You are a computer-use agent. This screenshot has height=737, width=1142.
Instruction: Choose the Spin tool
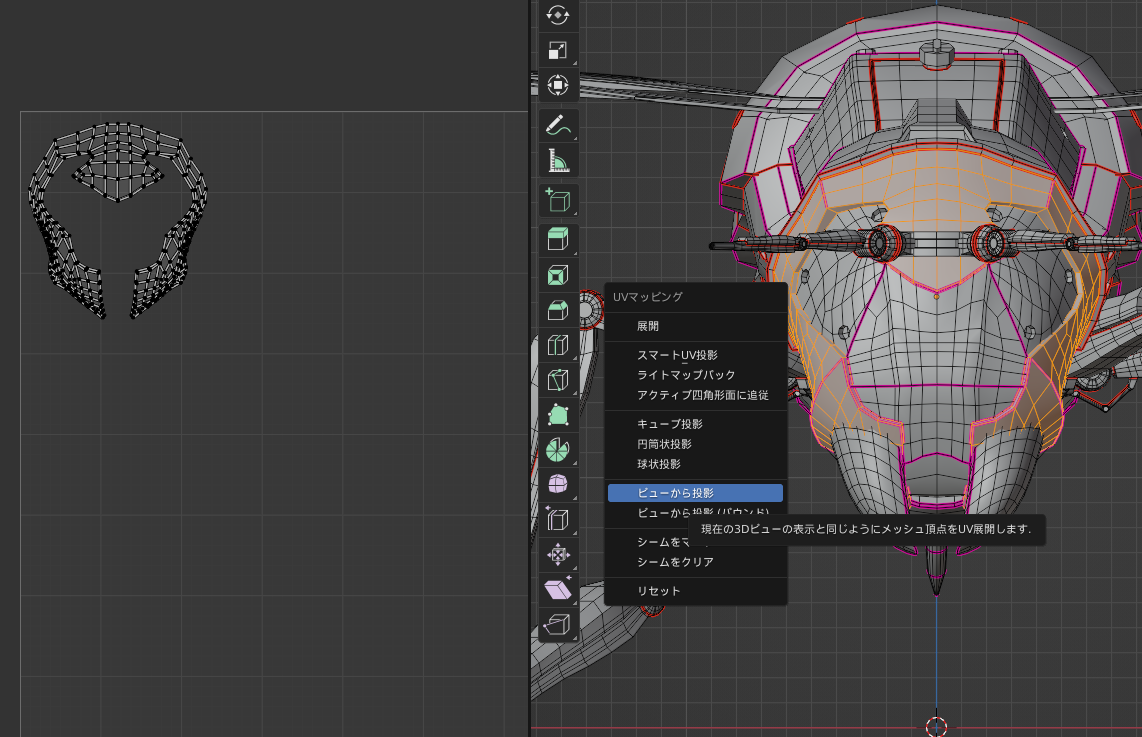click(558, 449)
